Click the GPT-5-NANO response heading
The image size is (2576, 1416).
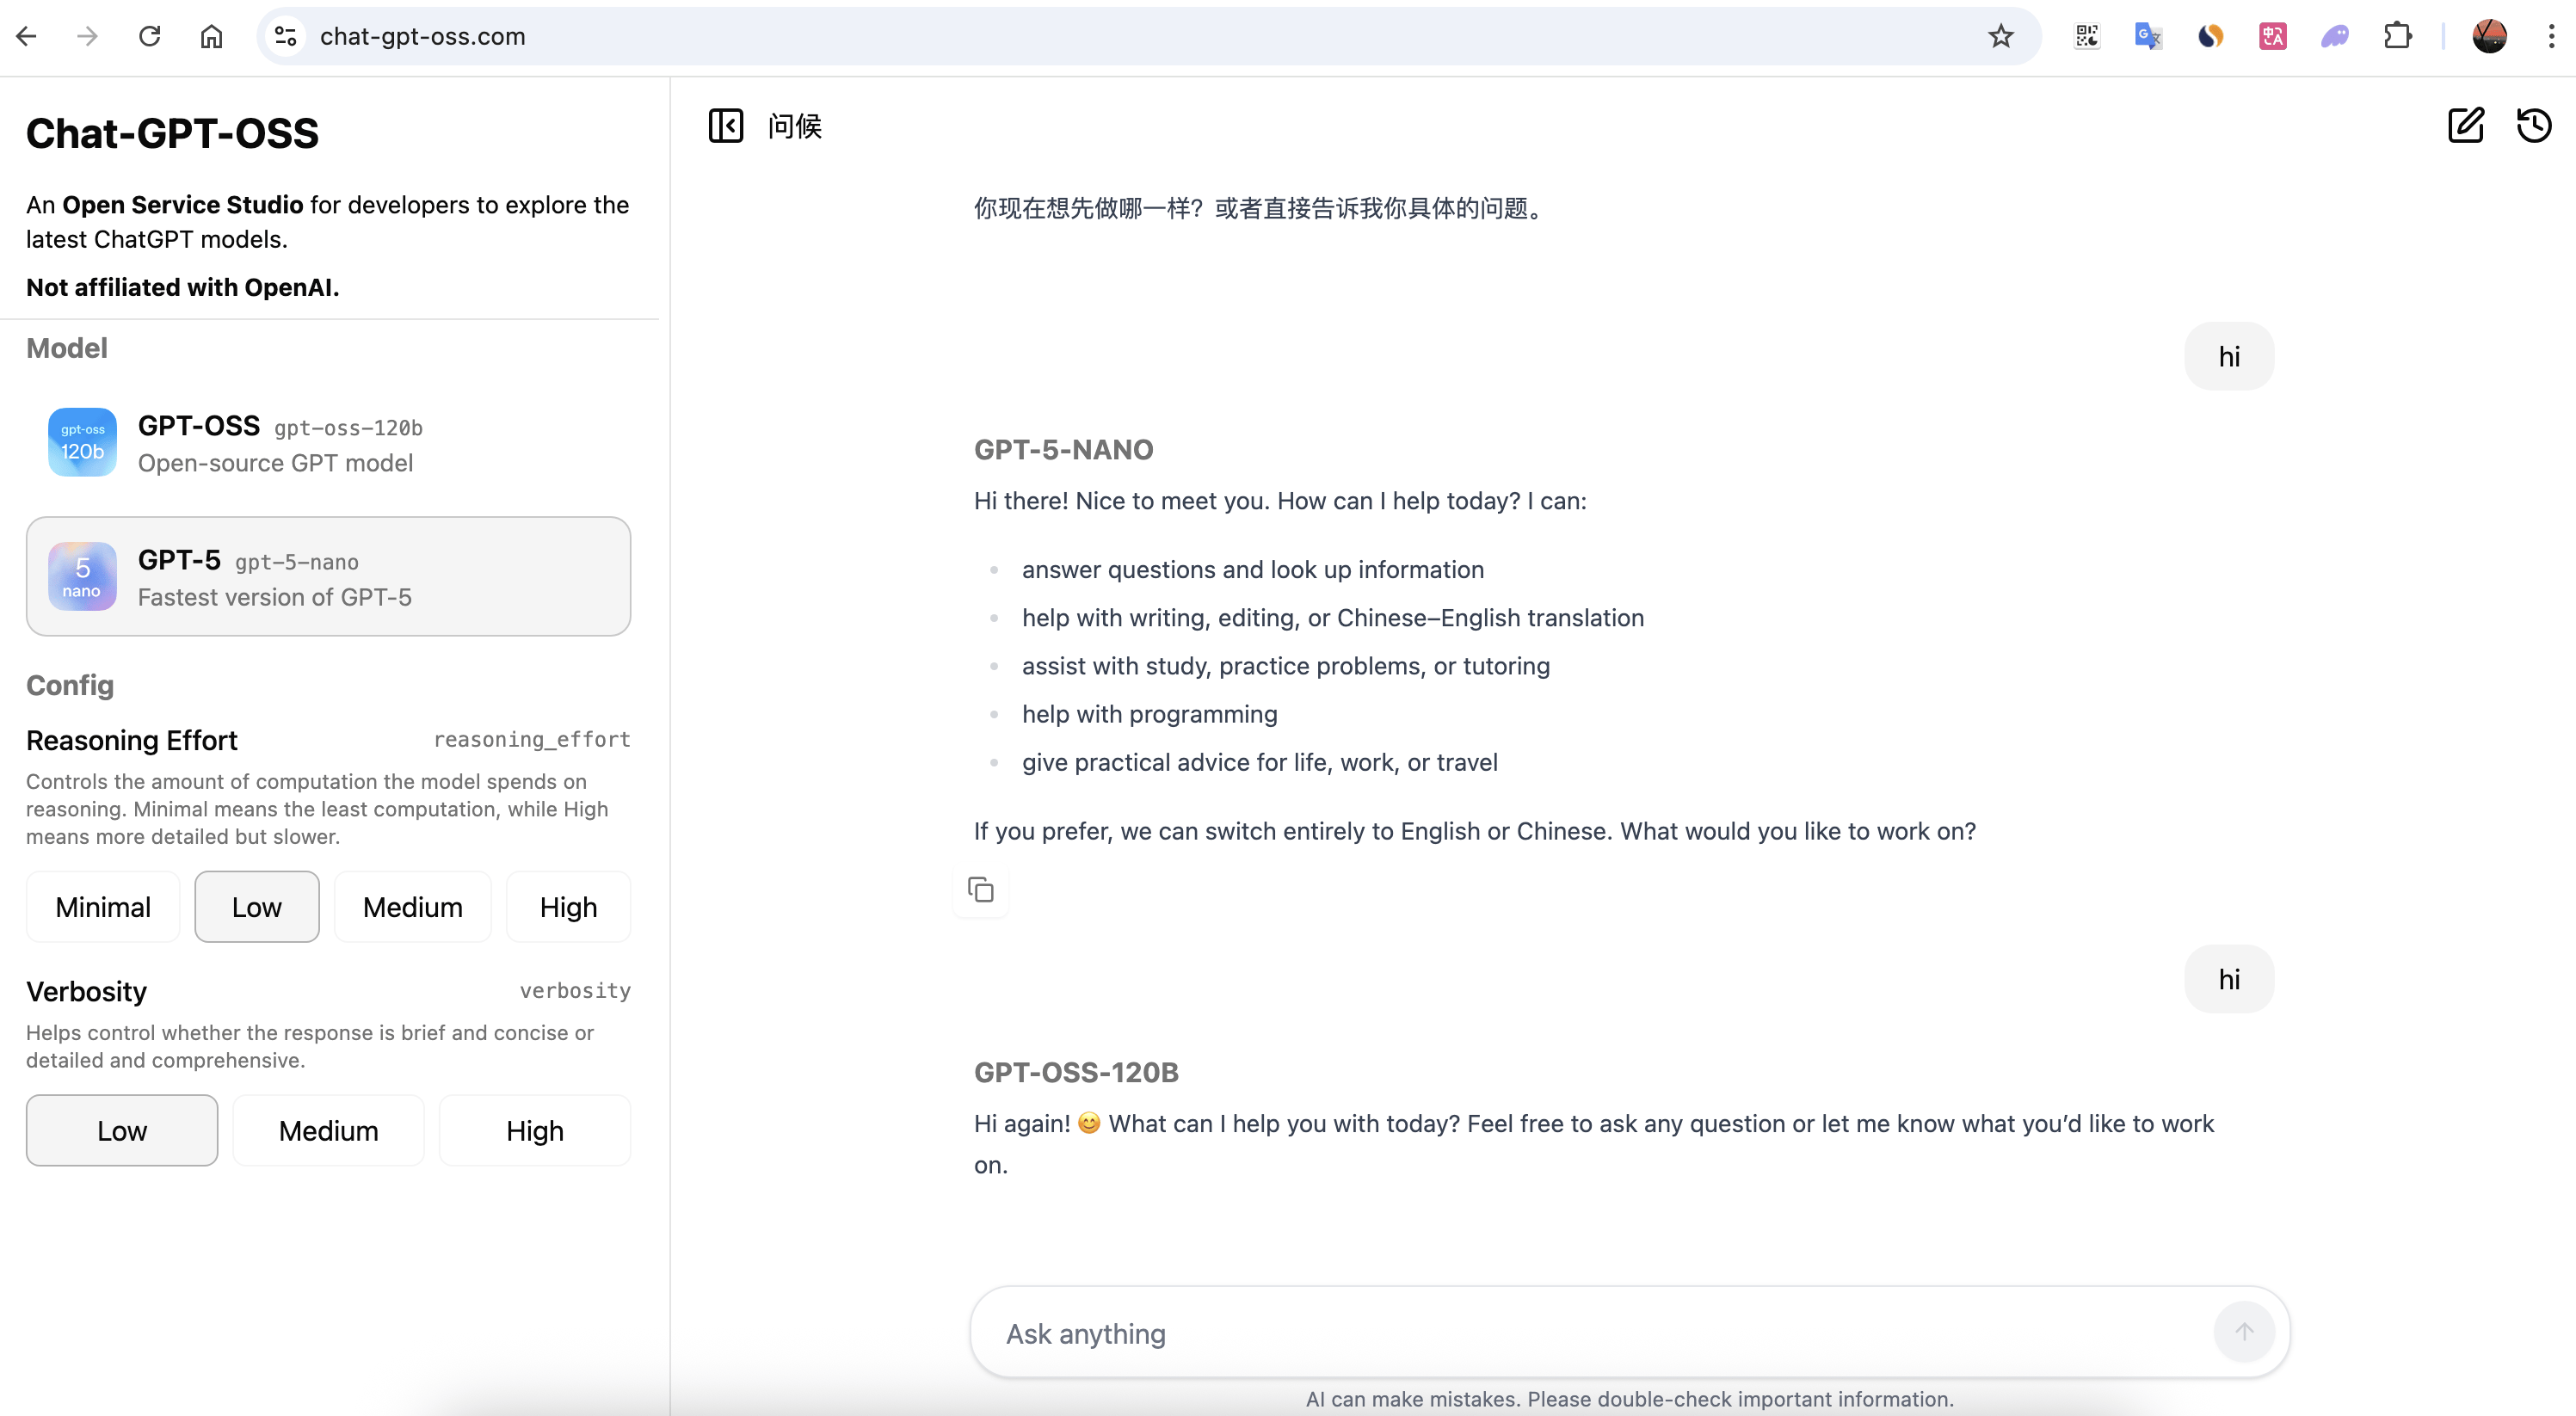(x=1064, y=450)
